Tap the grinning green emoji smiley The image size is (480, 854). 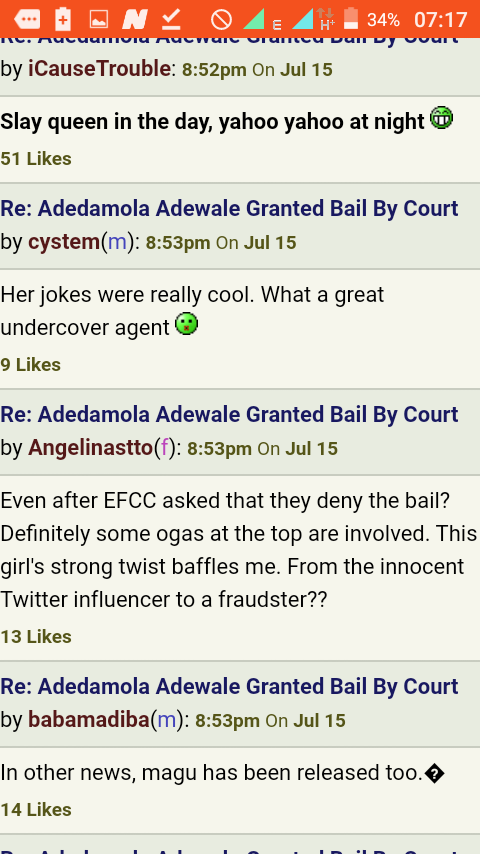point(441,118)
